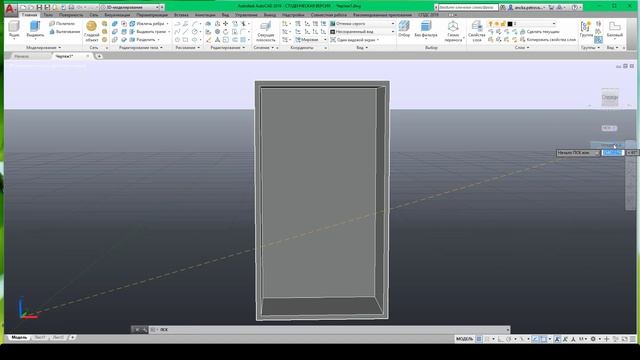Click the black layer color swatch
640x360 pixels.
point(510,24)
